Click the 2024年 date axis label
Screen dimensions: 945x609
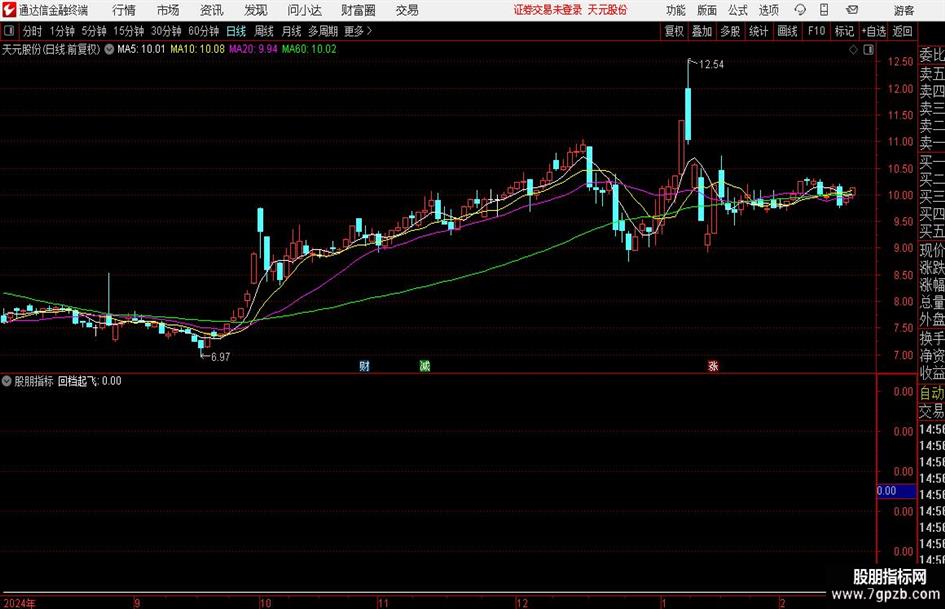(x=19, y=603)
